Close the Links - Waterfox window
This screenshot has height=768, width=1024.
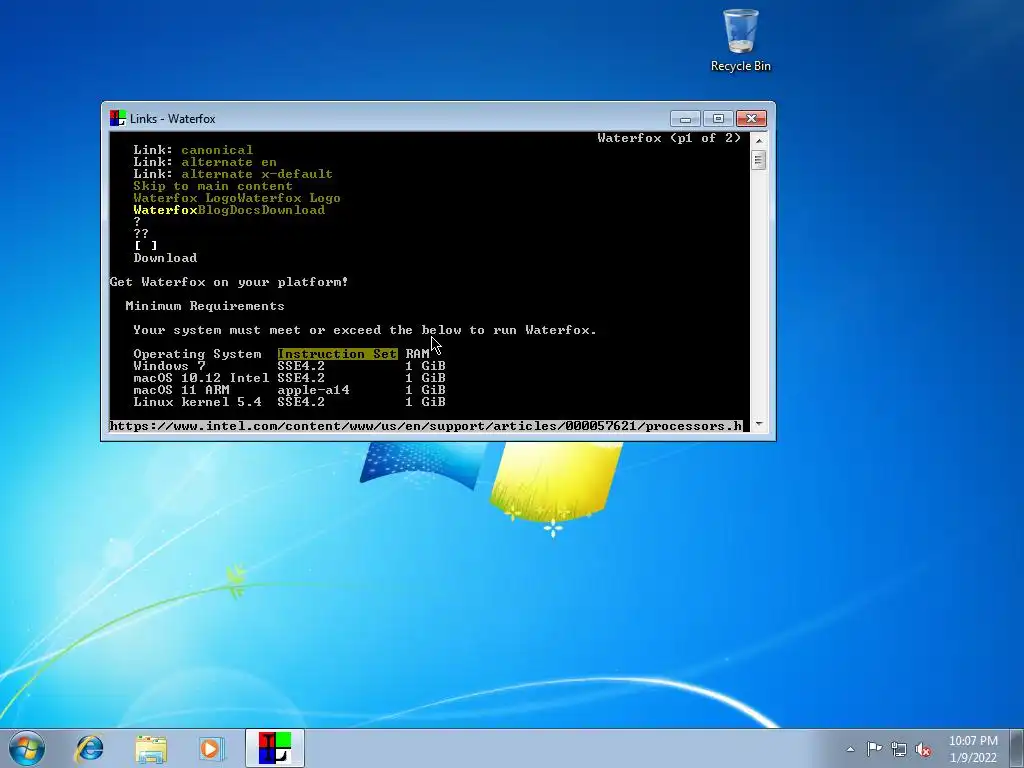coord(751,119)
